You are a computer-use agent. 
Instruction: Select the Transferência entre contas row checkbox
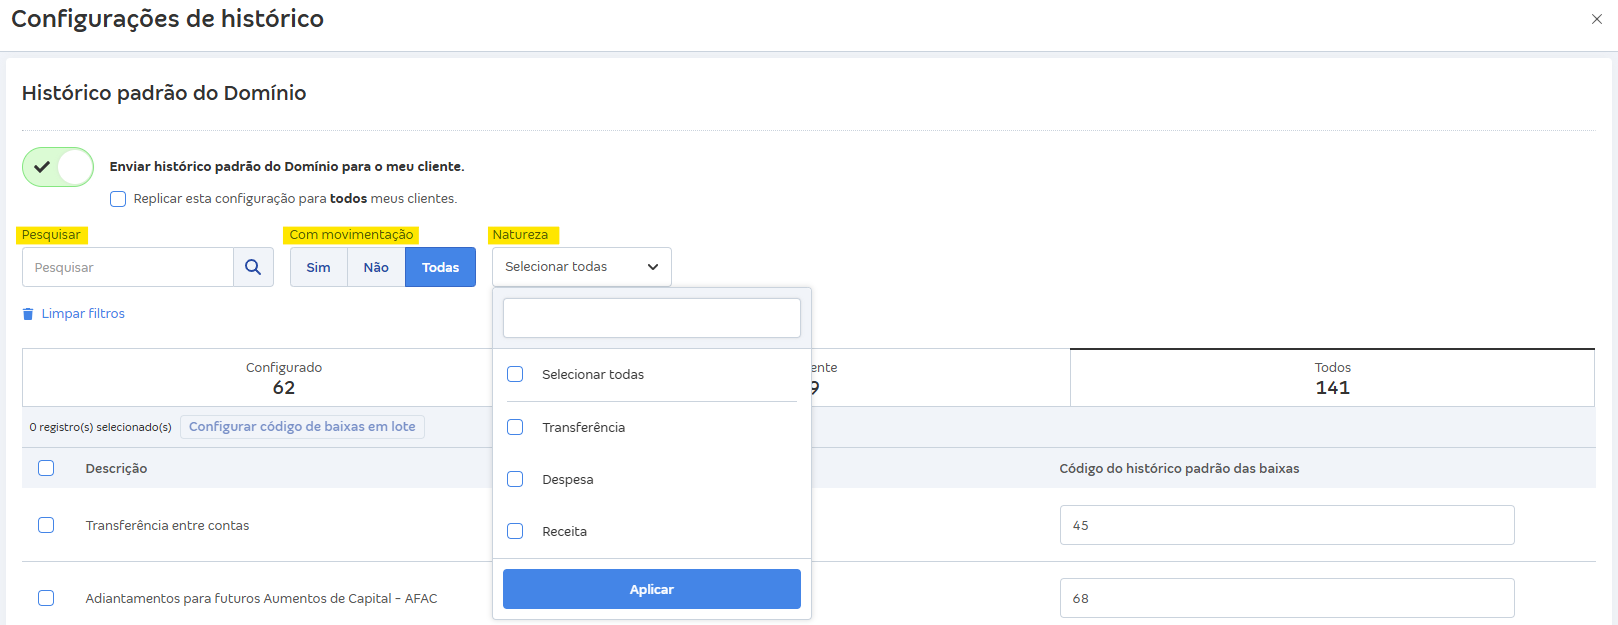tap(46, 525)
